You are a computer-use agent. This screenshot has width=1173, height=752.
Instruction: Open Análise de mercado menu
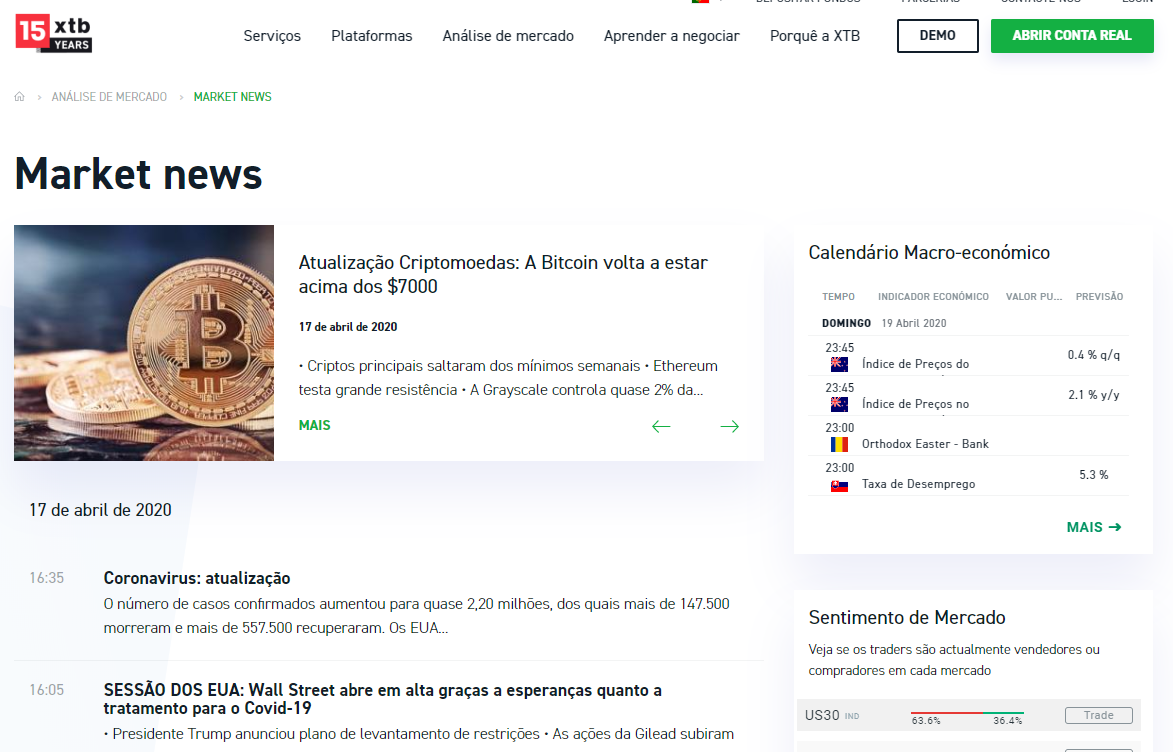coord(508,36)
